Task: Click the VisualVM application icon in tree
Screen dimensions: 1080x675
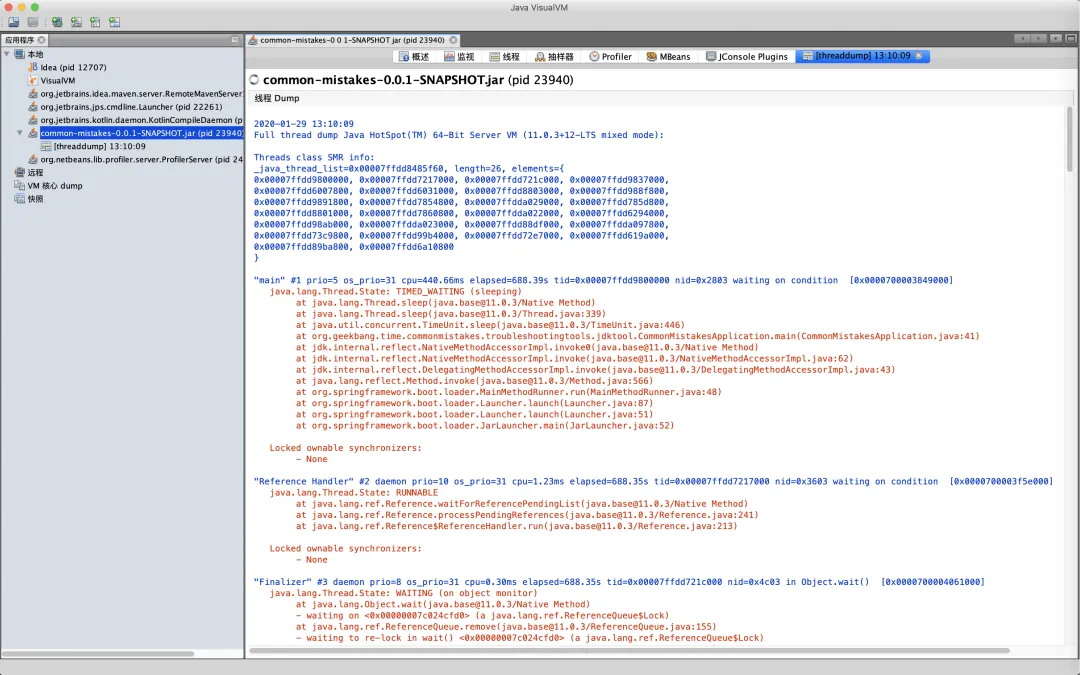Action: click(33, 80)
